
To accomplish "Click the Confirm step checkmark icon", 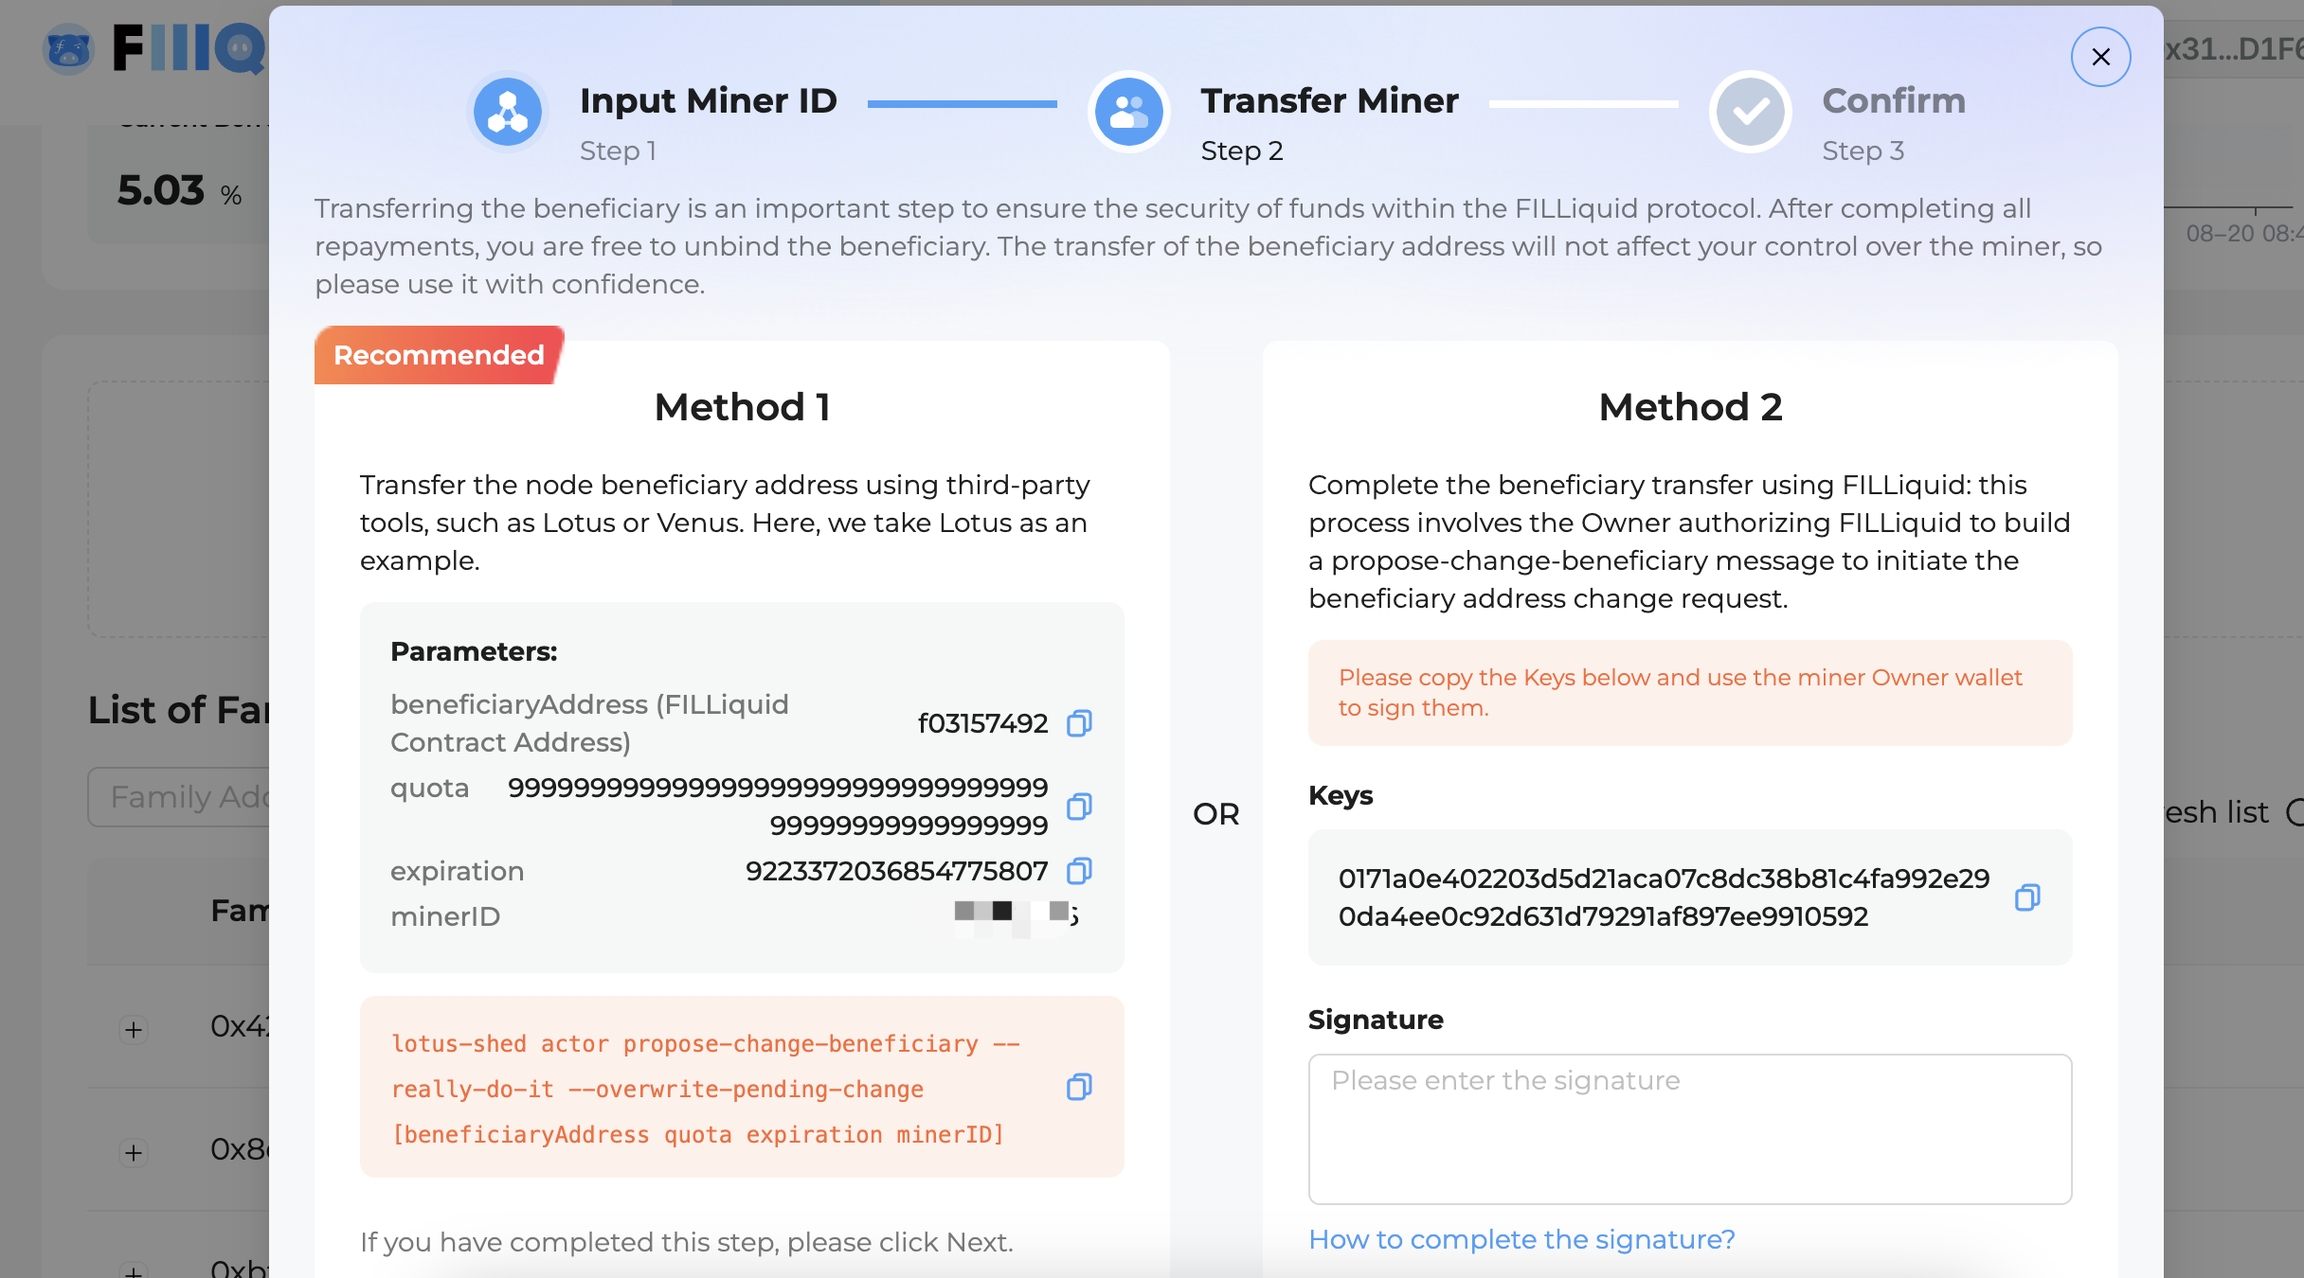I will (1750, 112).
